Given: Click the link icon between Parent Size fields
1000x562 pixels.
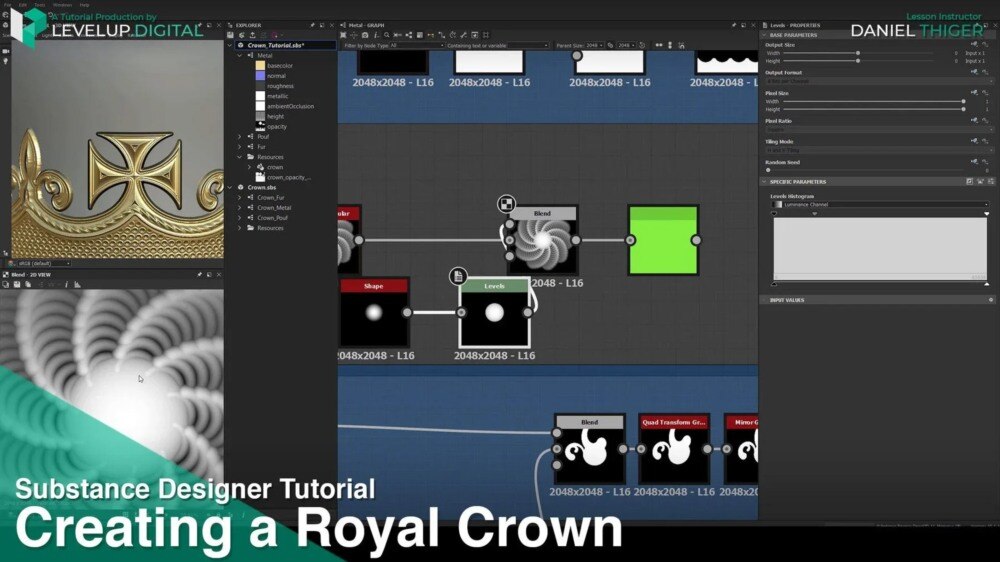Looking at the screenshot, I should 610,45.
